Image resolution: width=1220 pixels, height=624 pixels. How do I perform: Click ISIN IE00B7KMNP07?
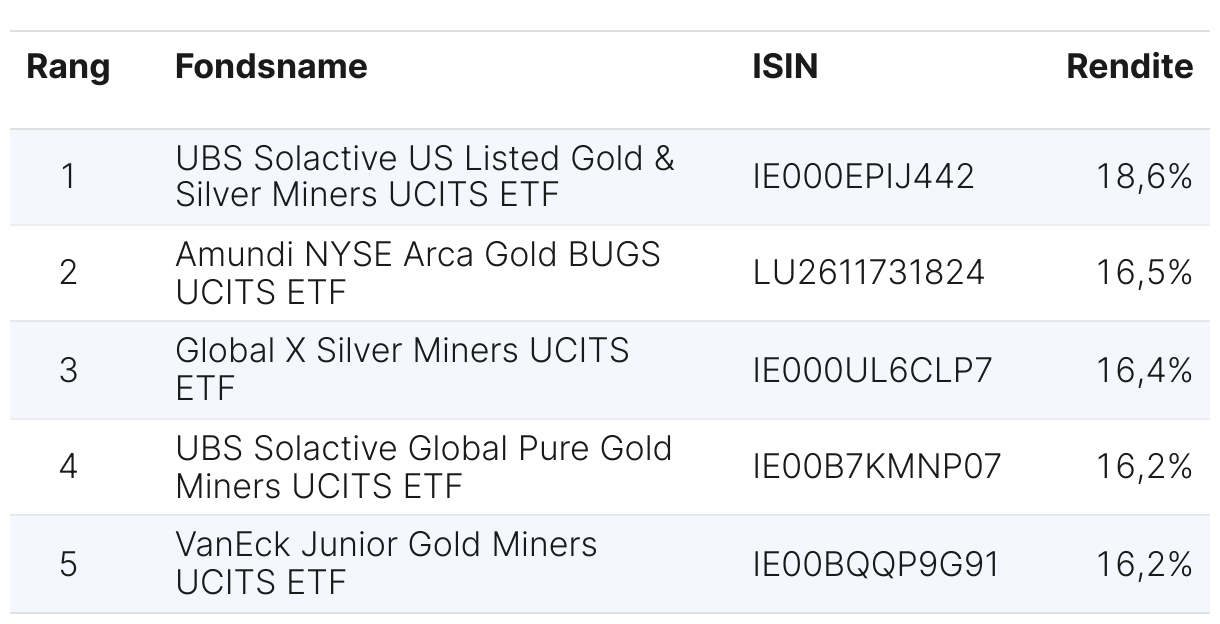[x=876, y=467]
